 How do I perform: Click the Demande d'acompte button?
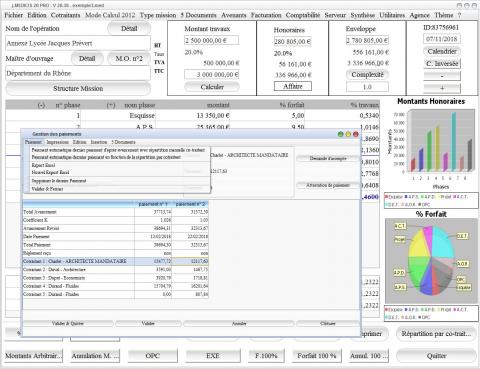(328, 159)
